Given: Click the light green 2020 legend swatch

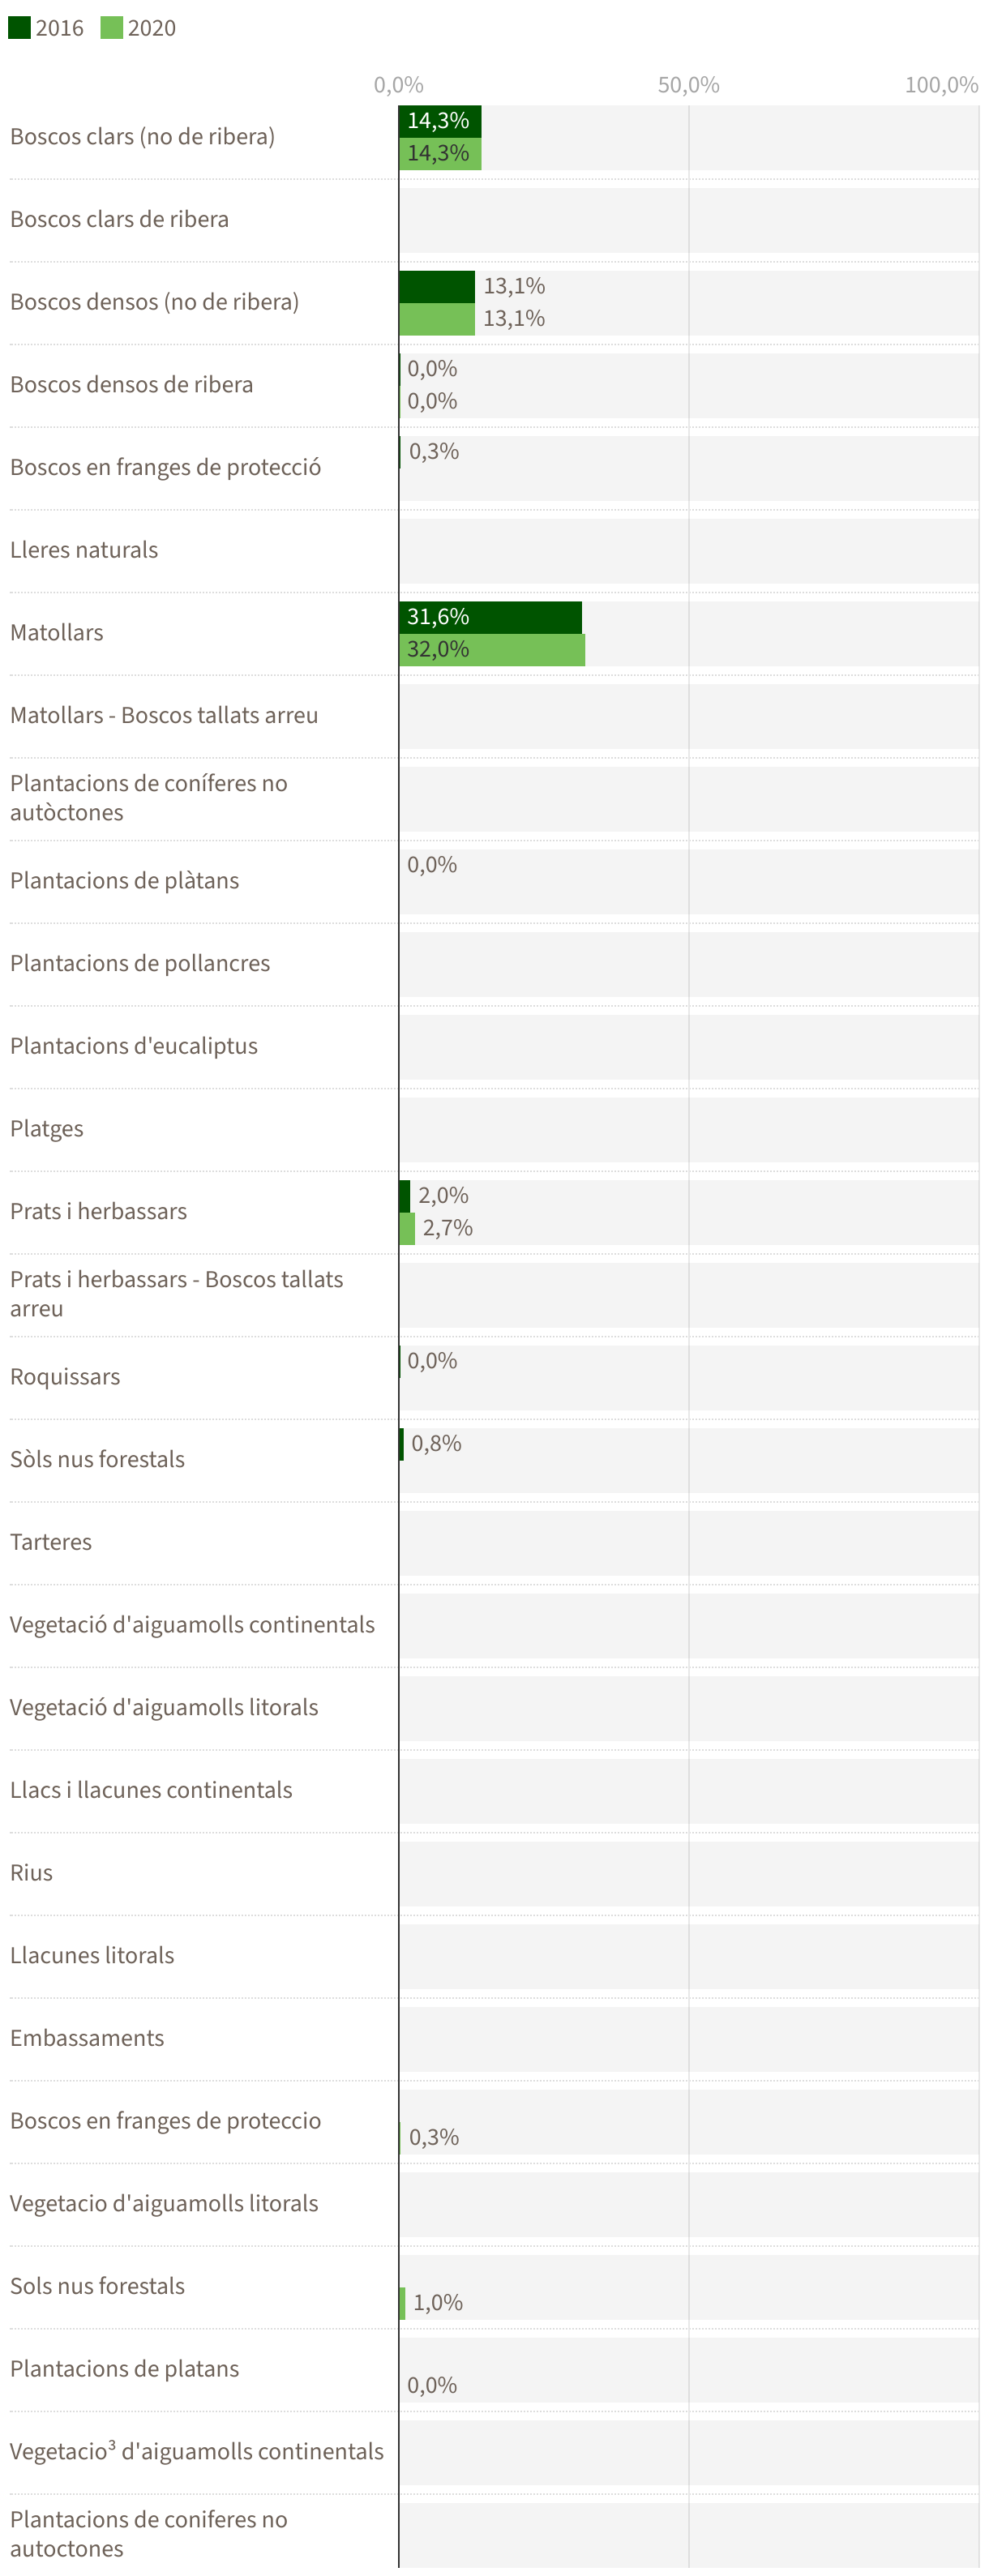Looking at the screenshot, I should [x=111, y=27].
